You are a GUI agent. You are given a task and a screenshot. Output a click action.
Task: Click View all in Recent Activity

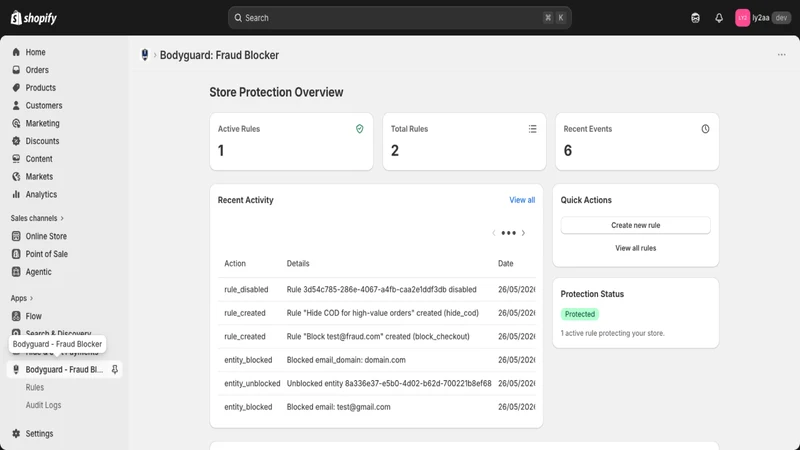[522, 200]
